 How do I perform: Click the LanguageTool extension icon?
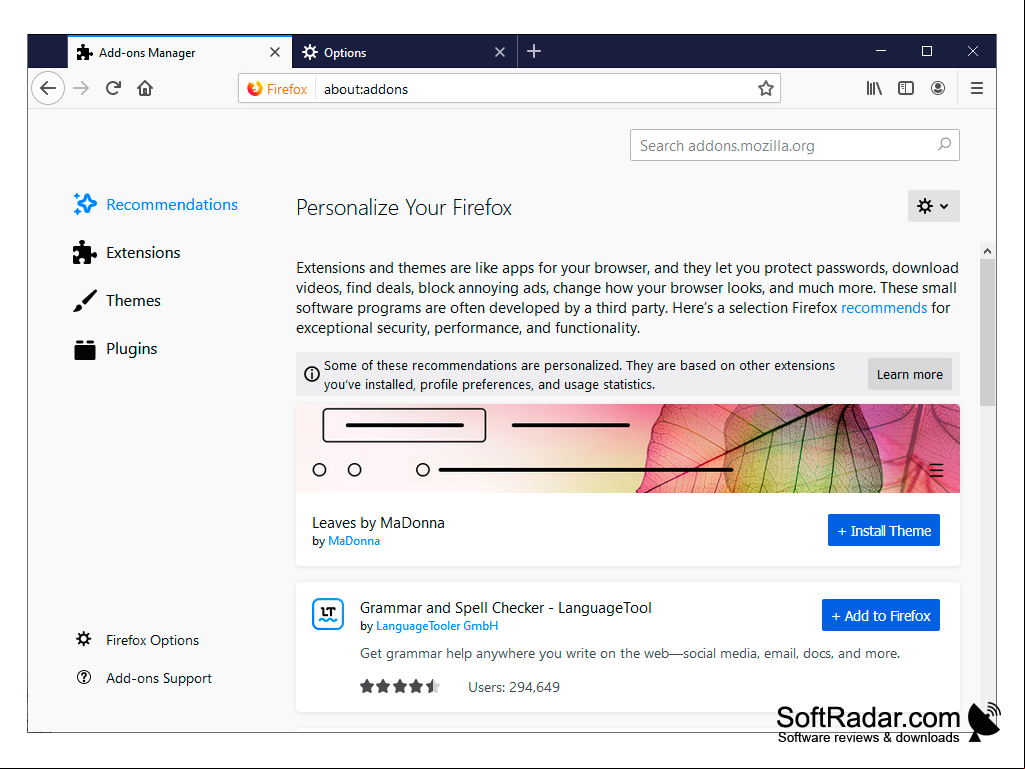[328, 614]
